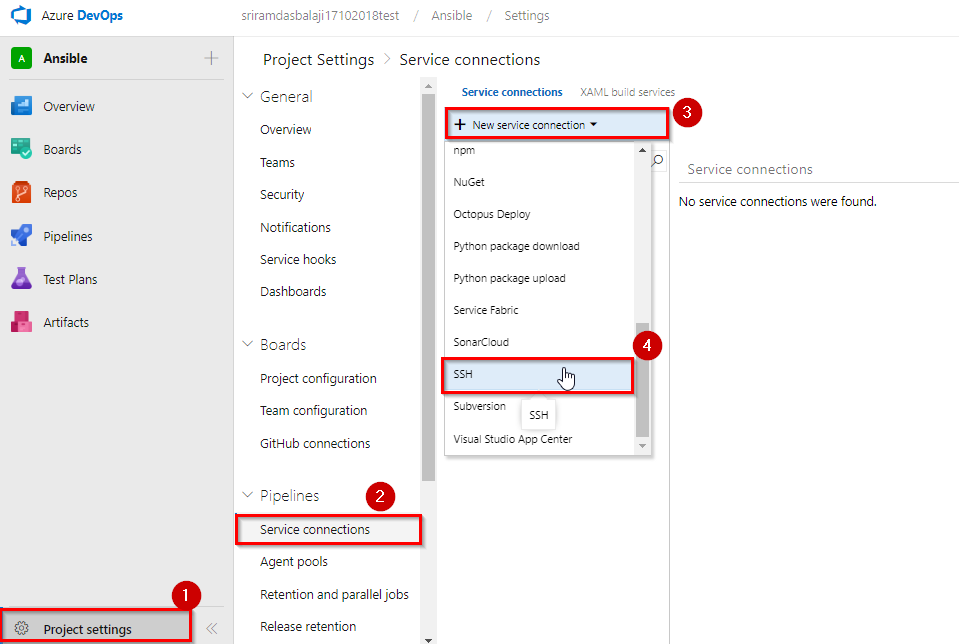This screenshot has height=644, width=959.
Task: Click the settings pane scroll-down arrow
Action: pyautogui.click(x=428, y=640)
